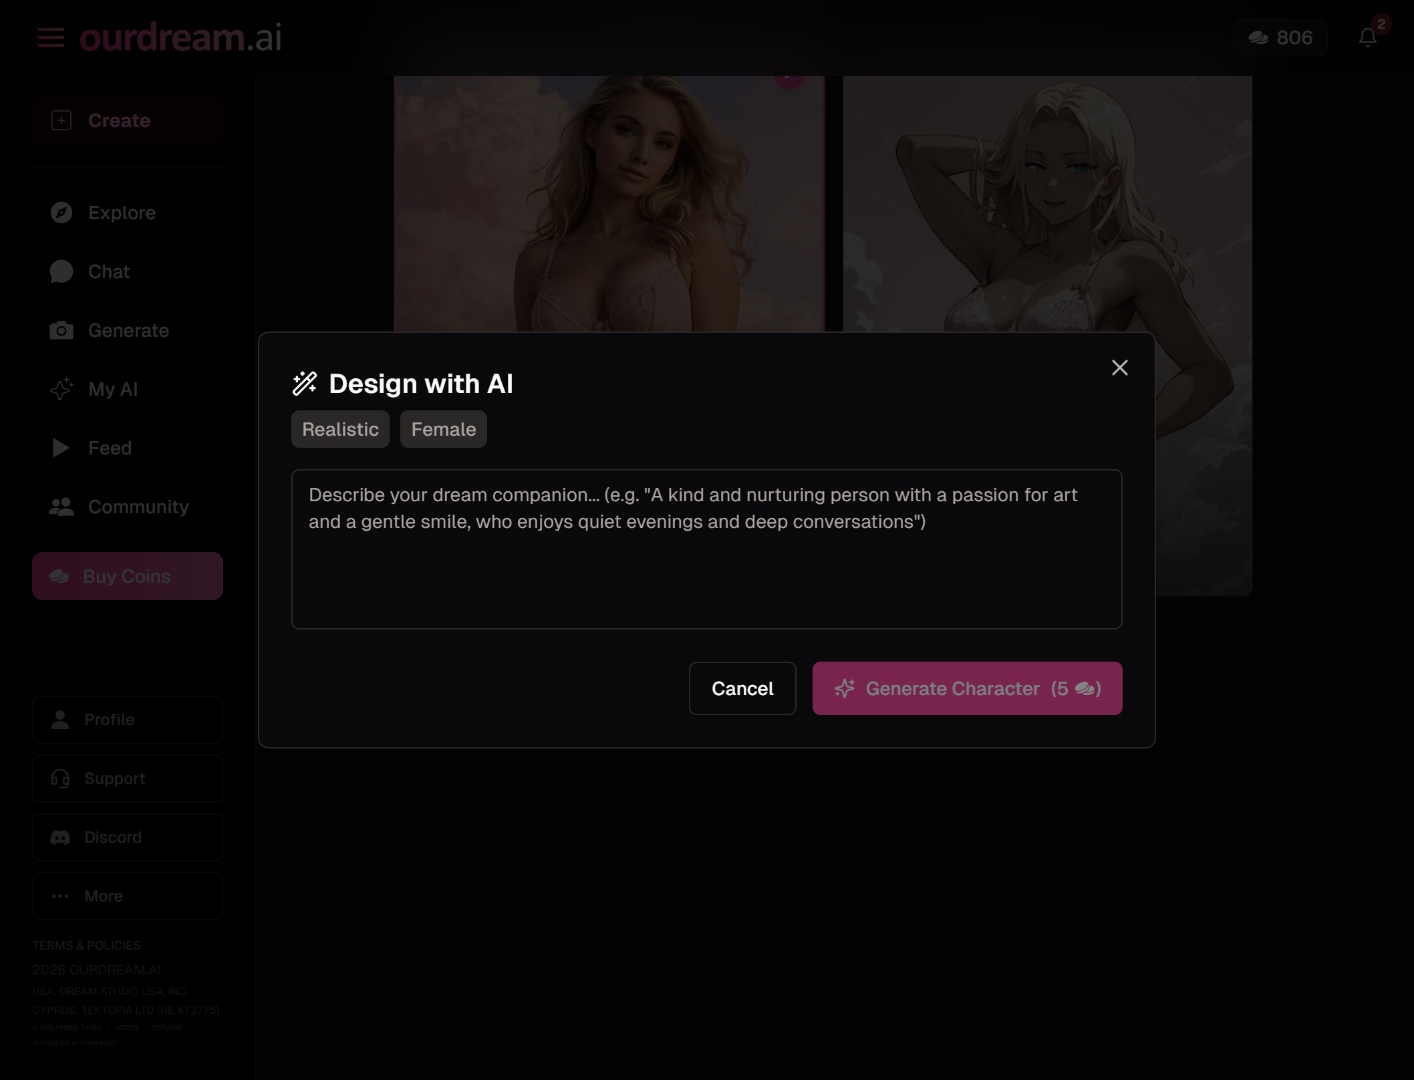Image resolution: width=1414 pixels, height=1080 pixels.
Task: Click the More ellipsis icon
Action: (60, 896)
